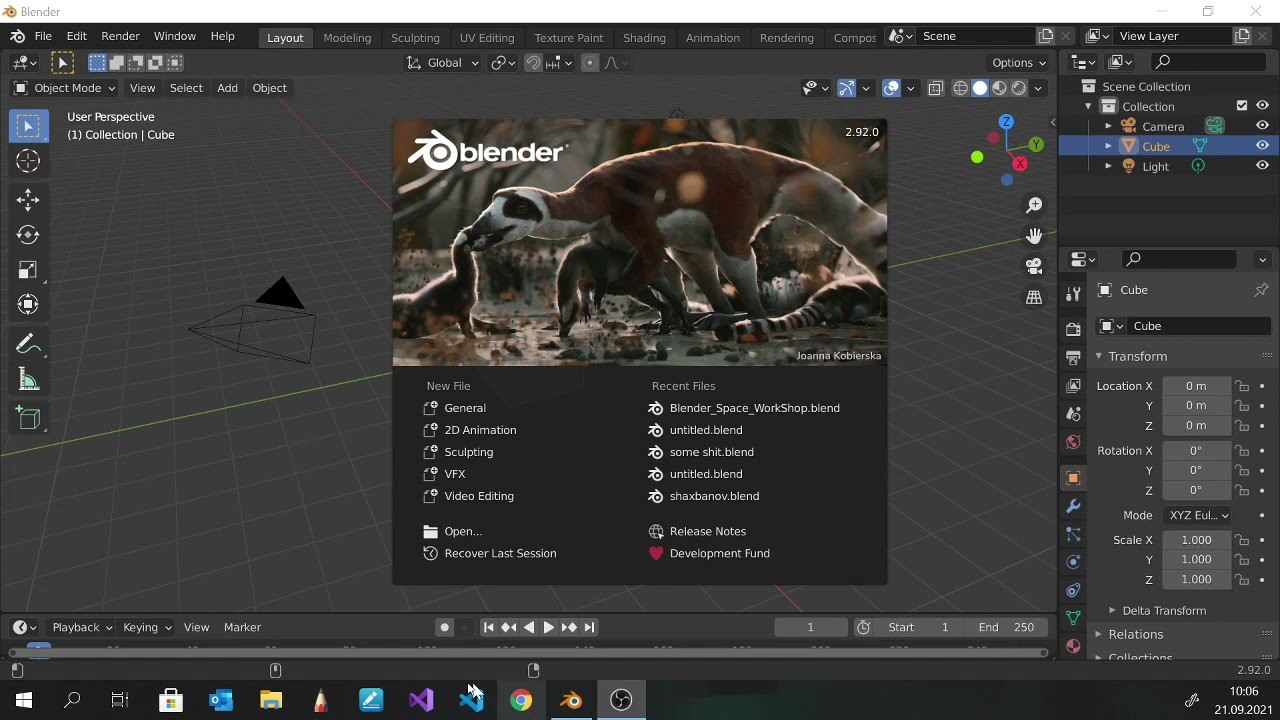Click the Blender logo menu icon
The width and height of the screenshot is (1280, 720).
point(17,36)
